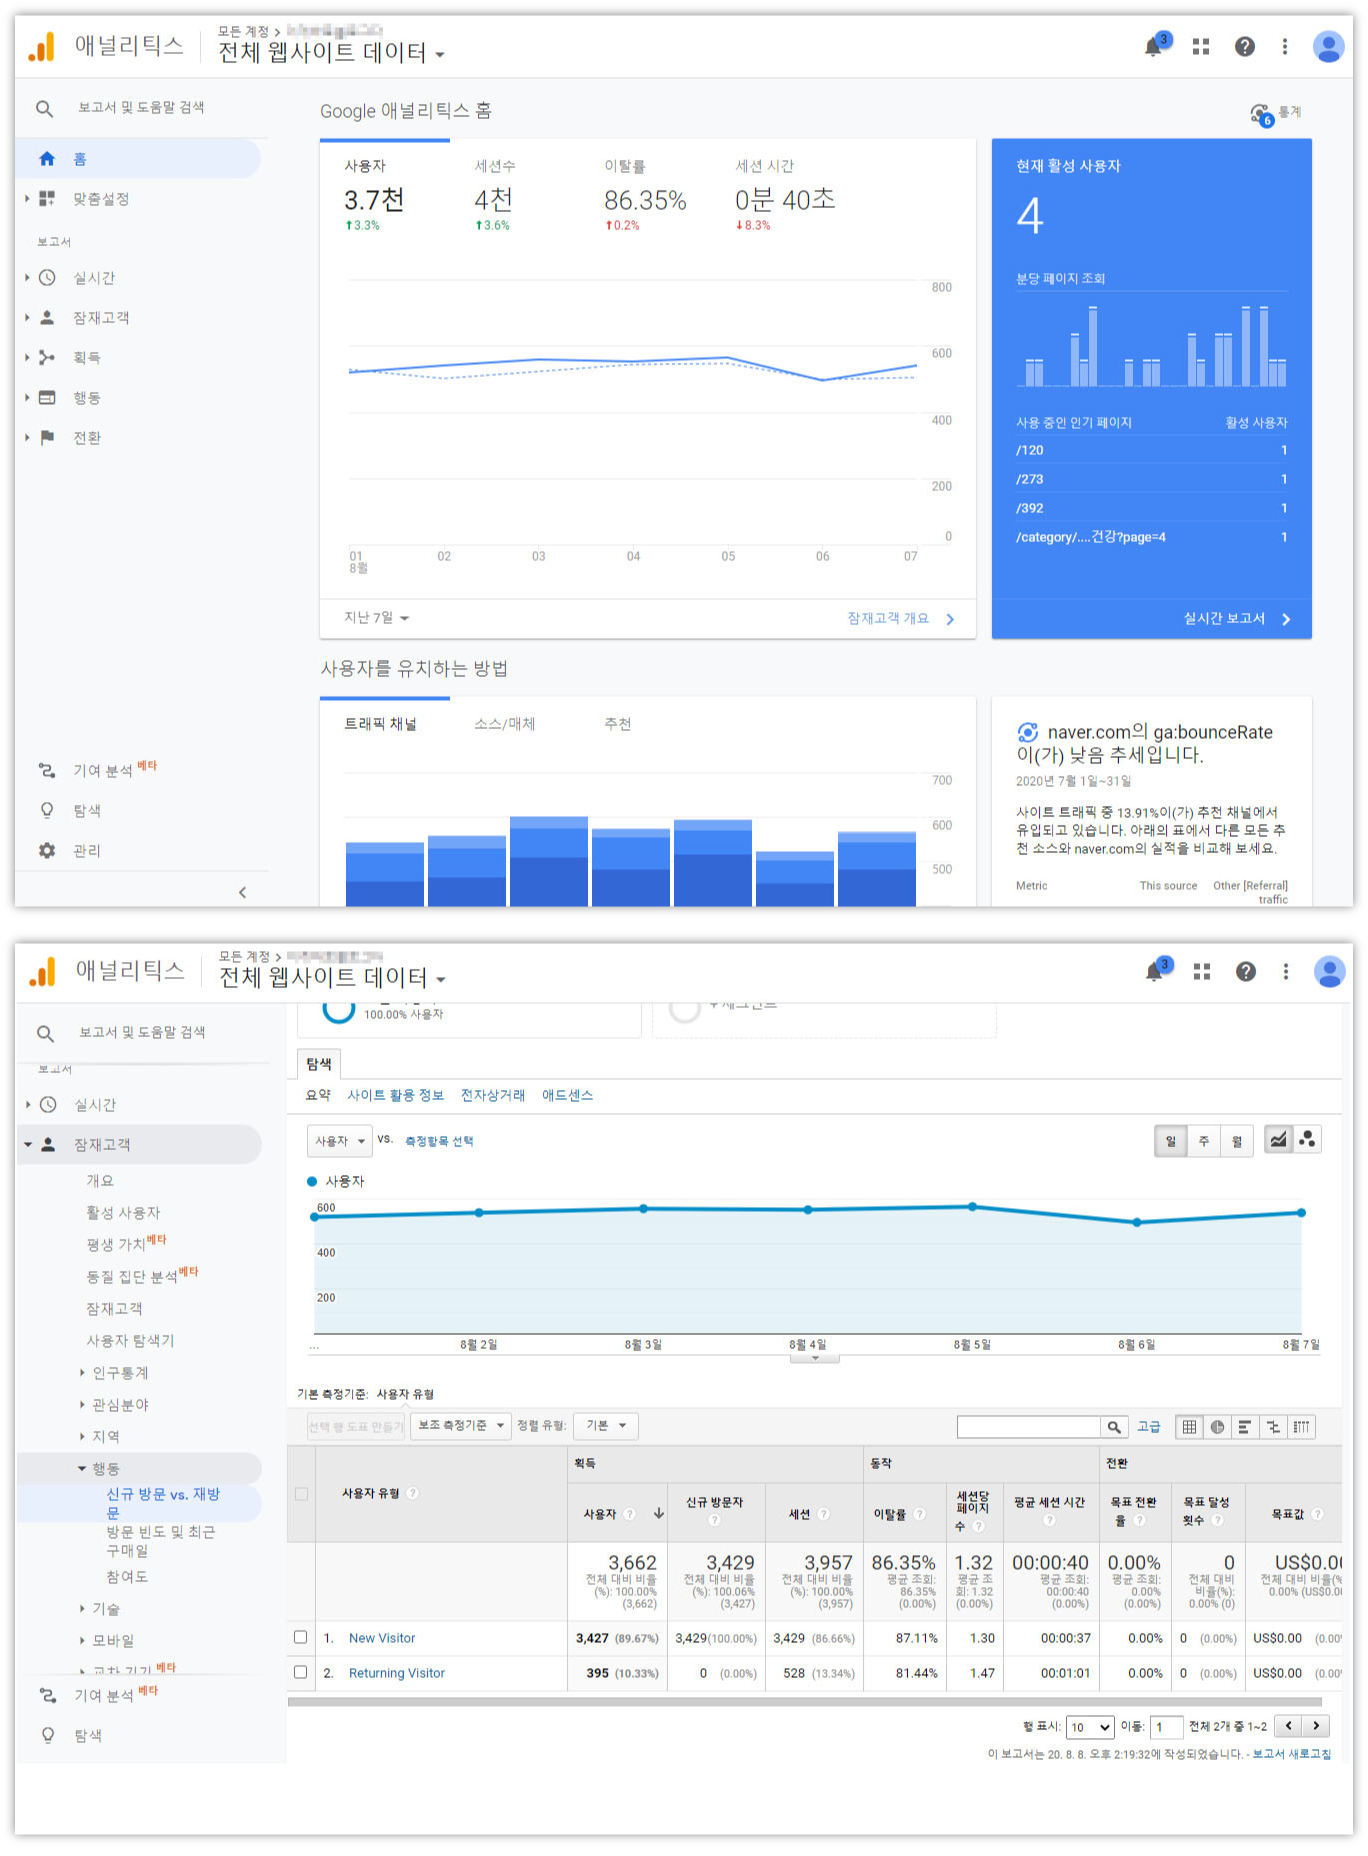Open the 보조 측정기준 dropdown
Image resolution: width=1368 pixels, height=1856 pixels.
(461, 1426)
